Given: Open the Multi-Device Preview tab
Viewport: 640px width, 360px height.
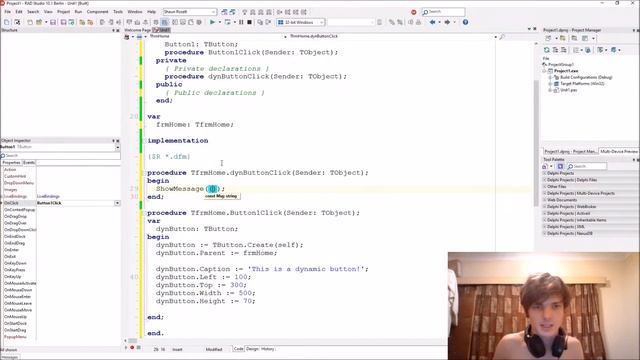Looking at the screenshot, I should 618,151.
